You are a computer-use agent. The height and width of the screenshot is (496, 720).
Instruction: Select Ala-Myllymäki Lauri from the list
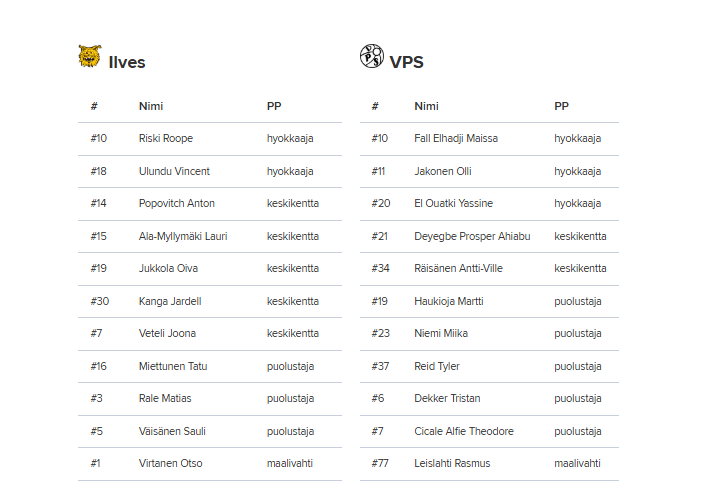click(184, 236)
